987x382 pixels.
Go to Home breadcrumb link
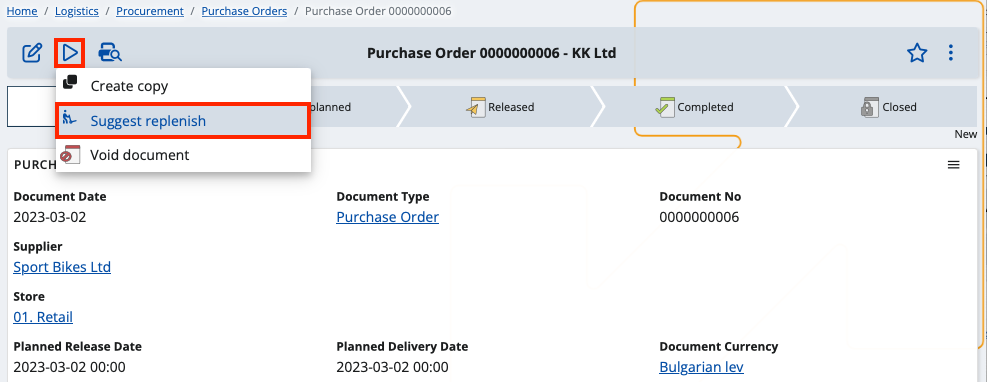click(22, 11)
